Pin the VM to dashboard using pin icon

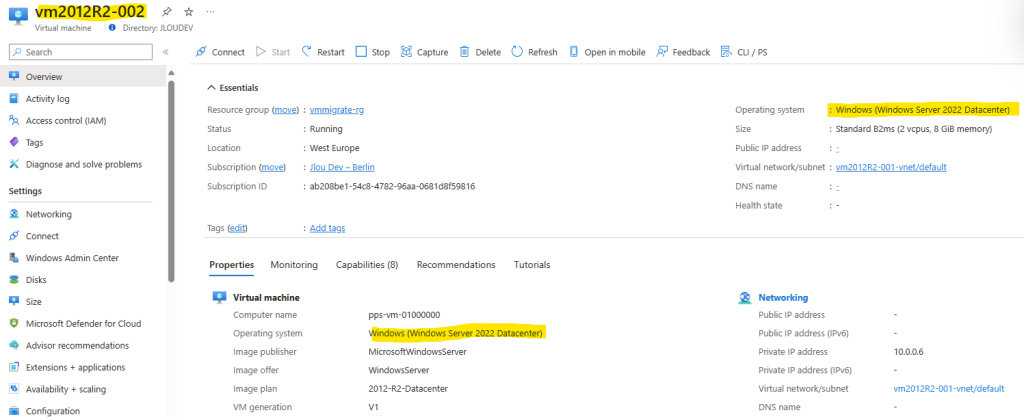click(167, 12)
